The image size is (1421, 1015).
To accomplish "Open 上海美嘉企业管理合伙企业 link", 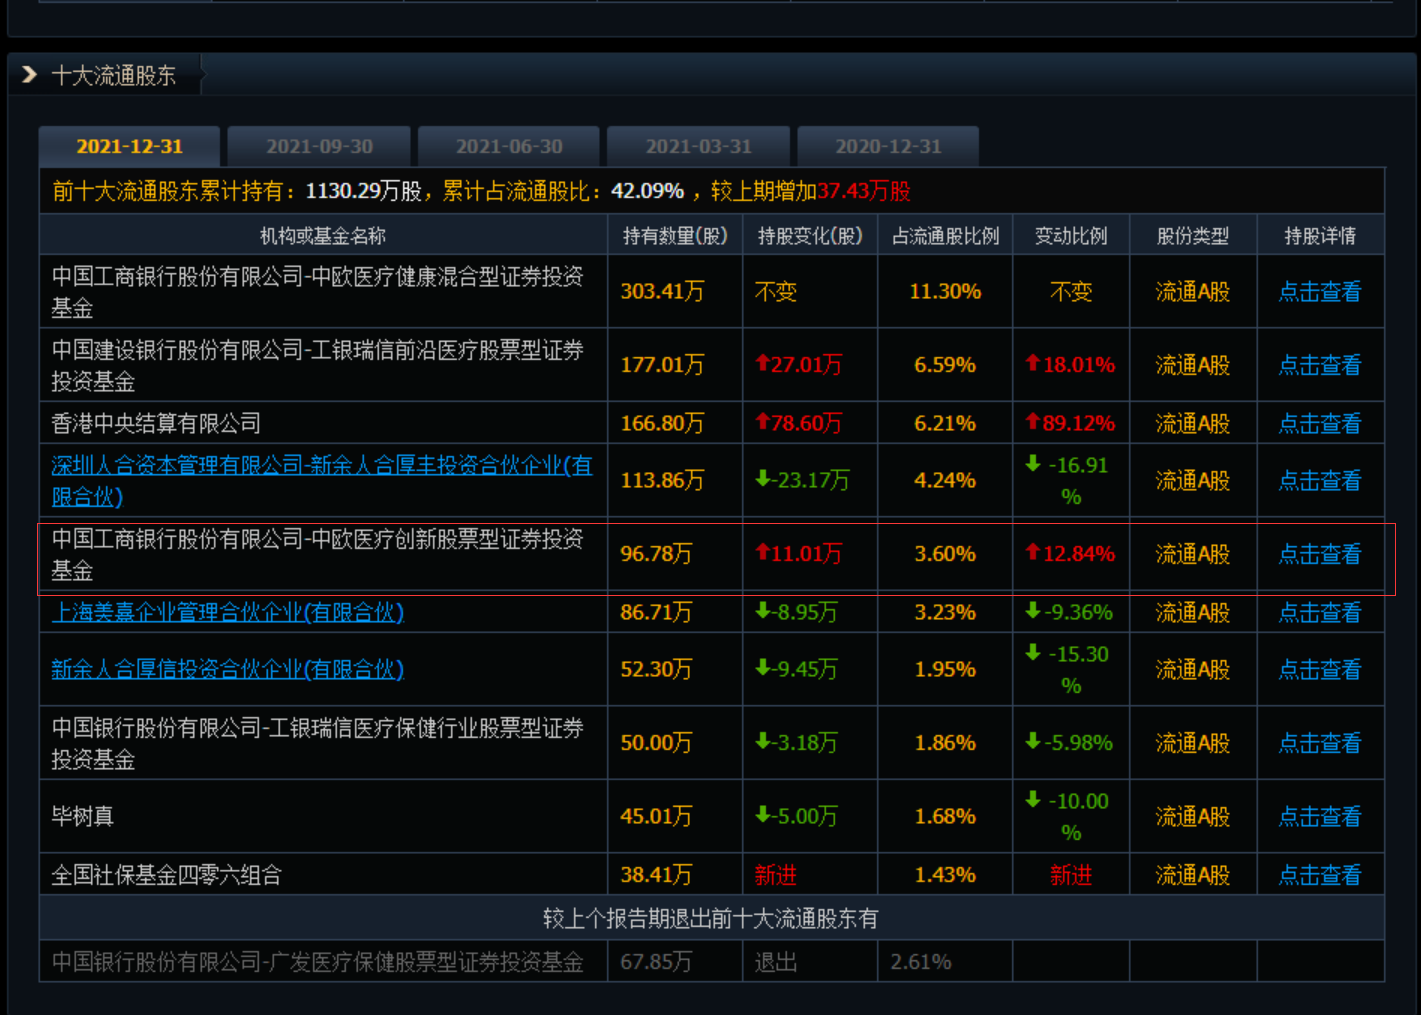I will [x=228, y=612].
